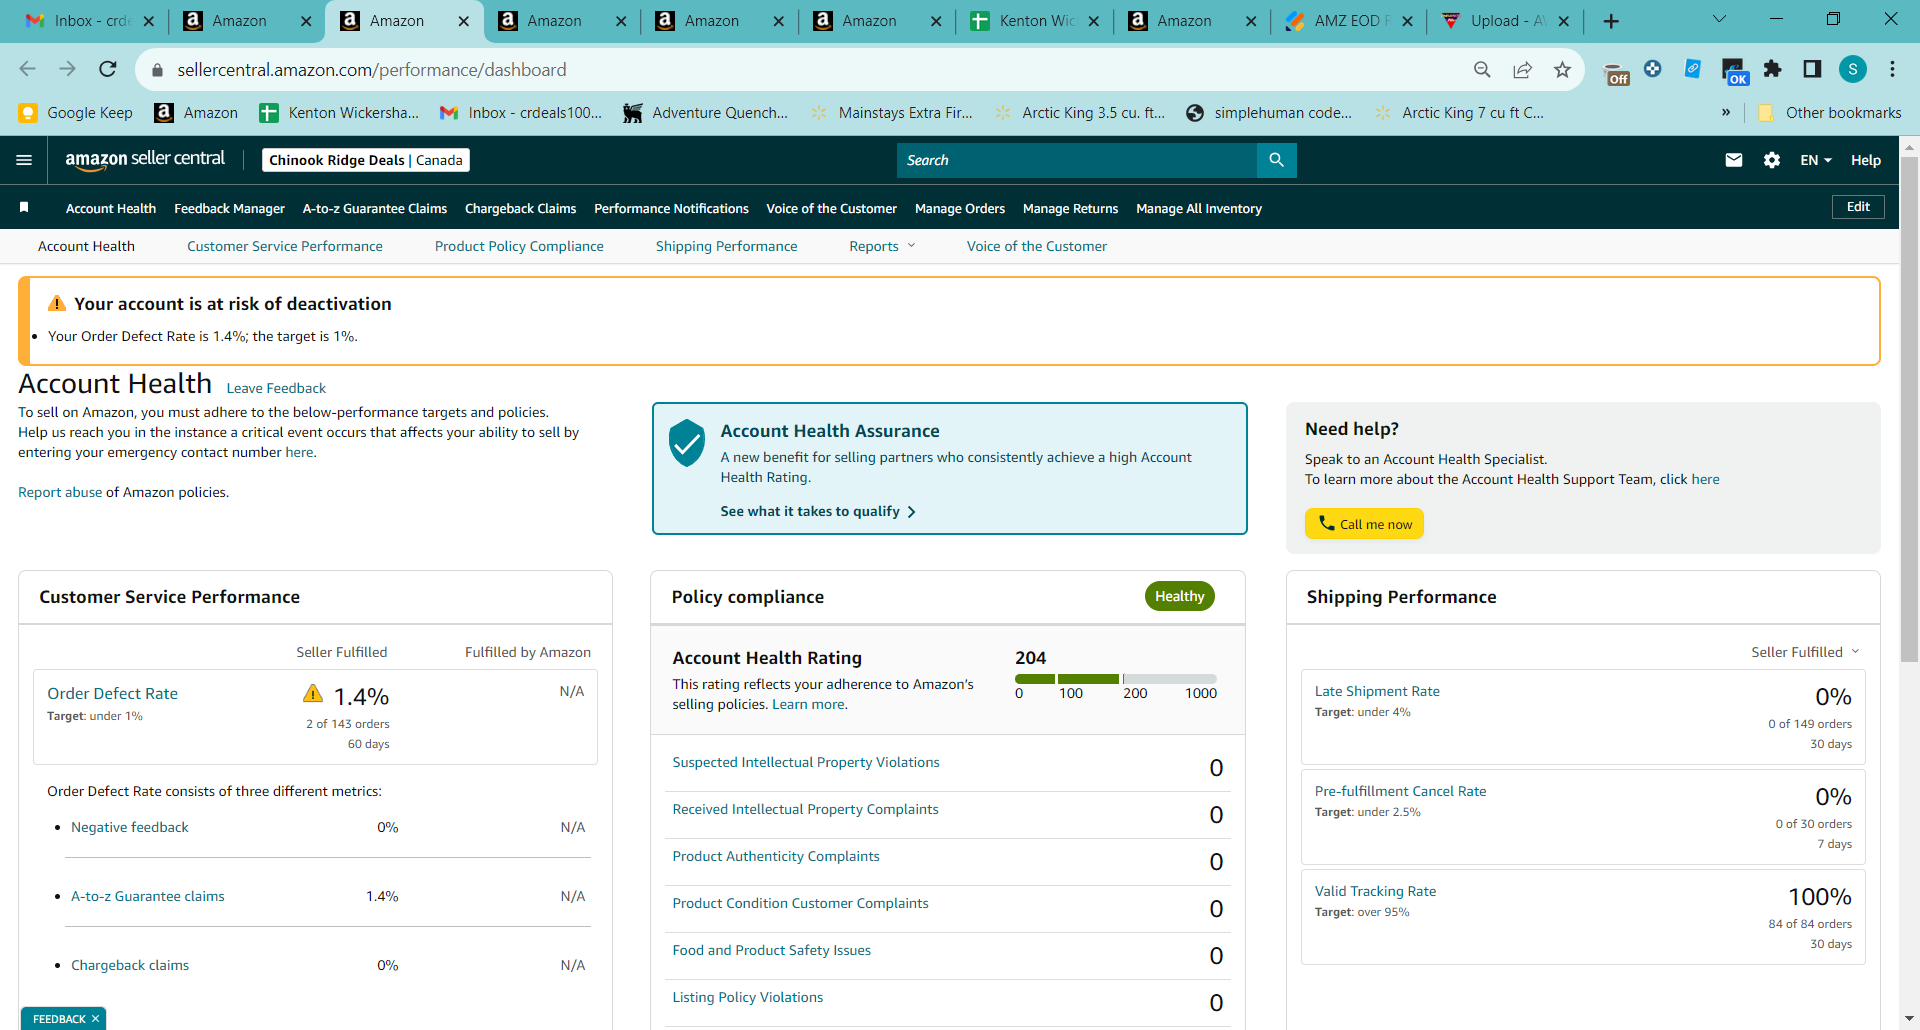Click the Google Keep bookmark
The height and width of the screenshot is (1030, 1920).
pos(76,113)
